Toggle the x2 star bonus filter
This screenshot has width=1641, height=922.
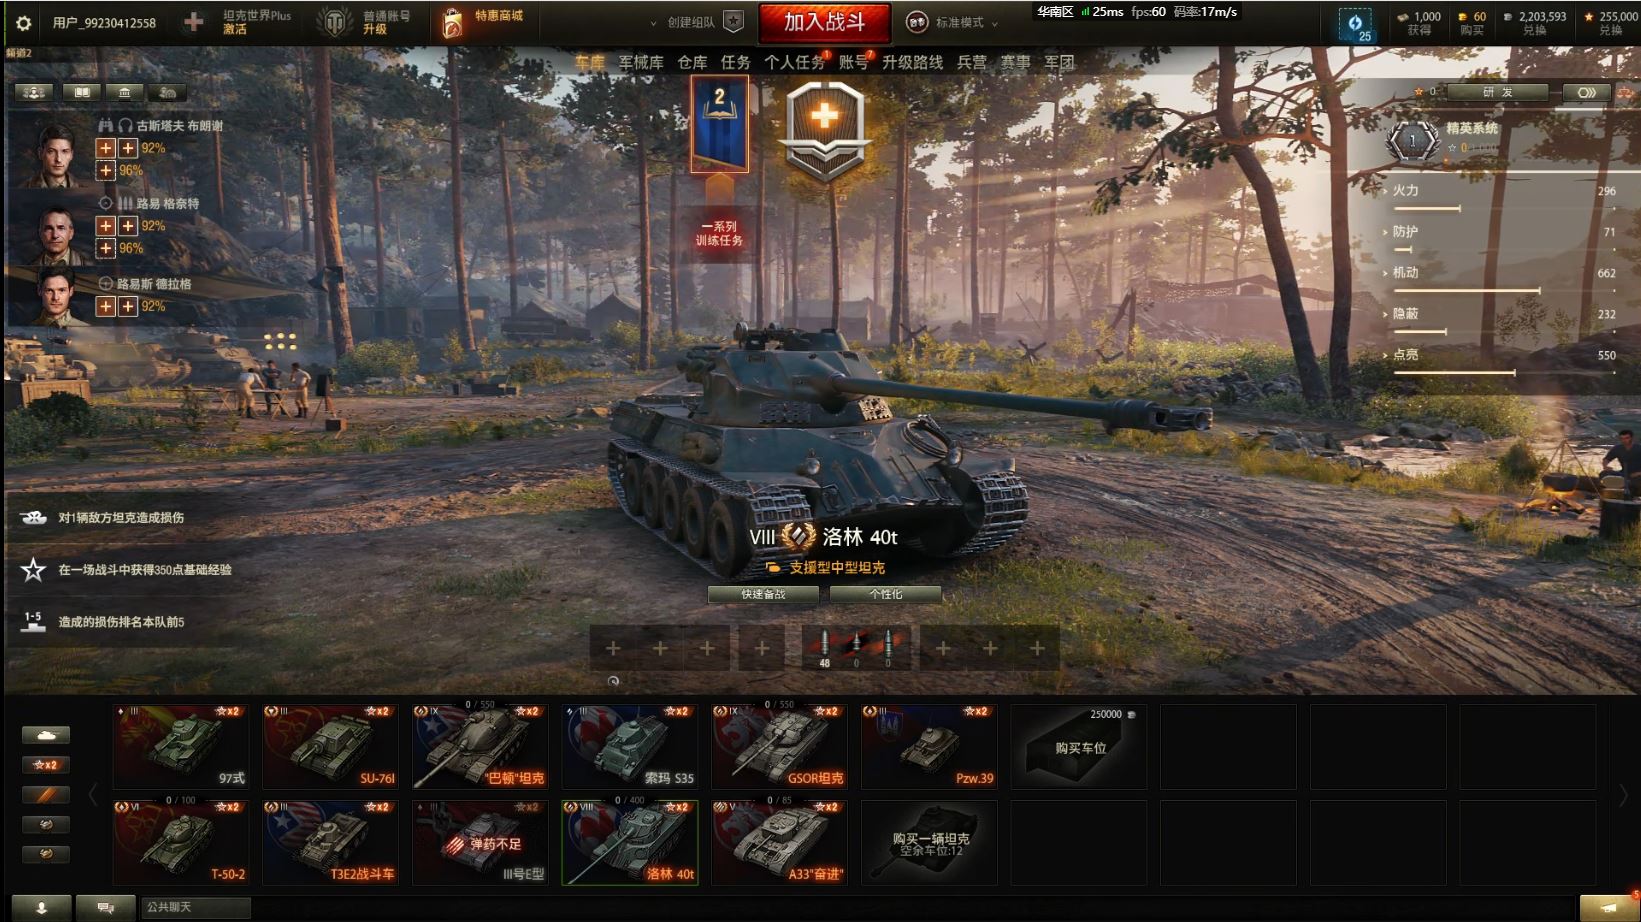click(x=46, y=765)
